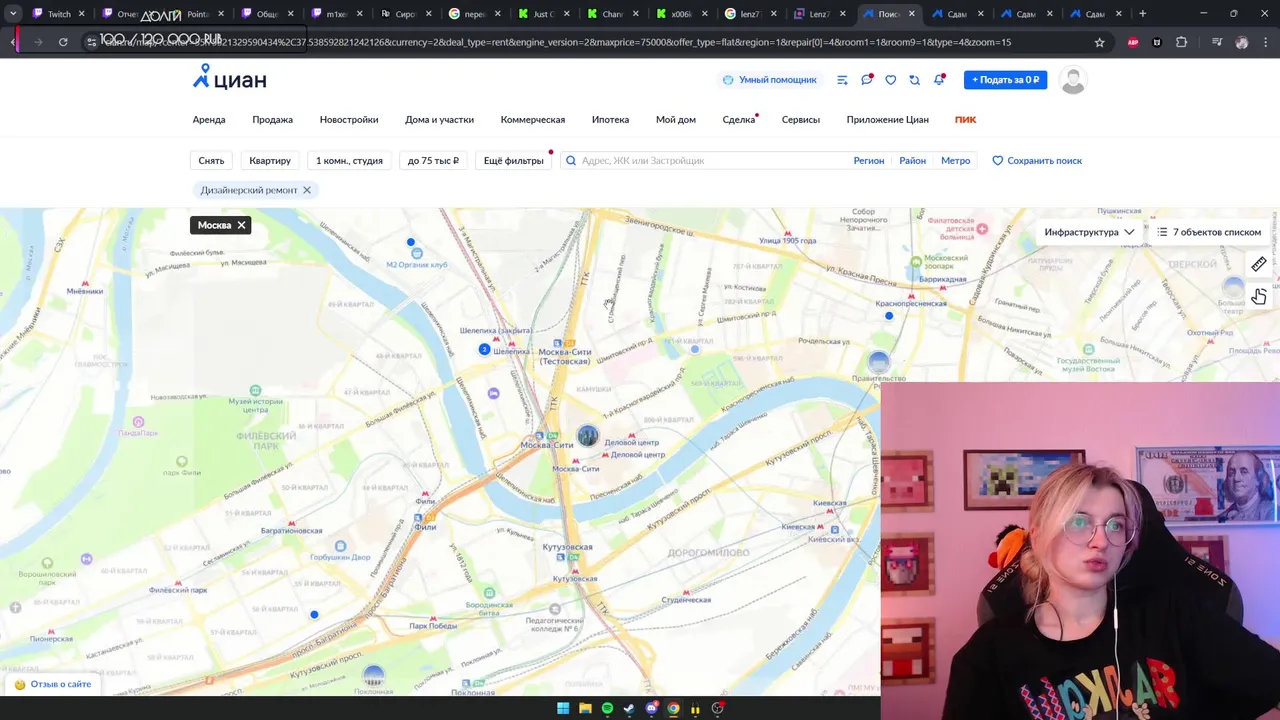Image resolution: width=1280 pixels, height=720 pixels.
Task: Click the cluster marker numbered 2 near Шелепиха
Action: coord(484,349)
